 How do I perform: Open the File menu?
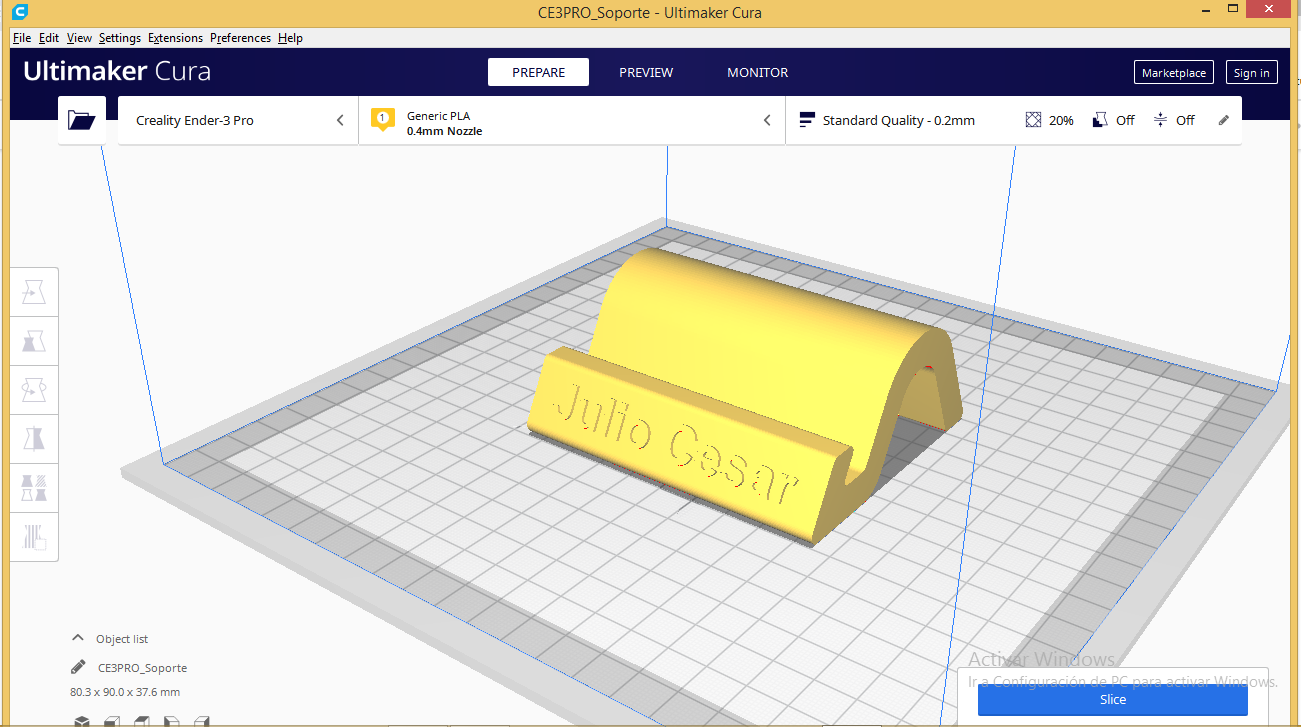[x=22, y=38]
